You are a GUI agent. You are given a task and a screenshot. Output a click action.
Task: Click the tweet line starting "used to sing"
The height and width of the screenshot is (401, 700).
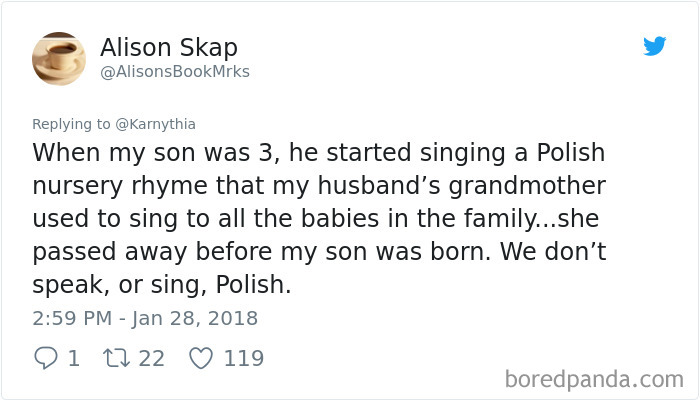(315, 219)
